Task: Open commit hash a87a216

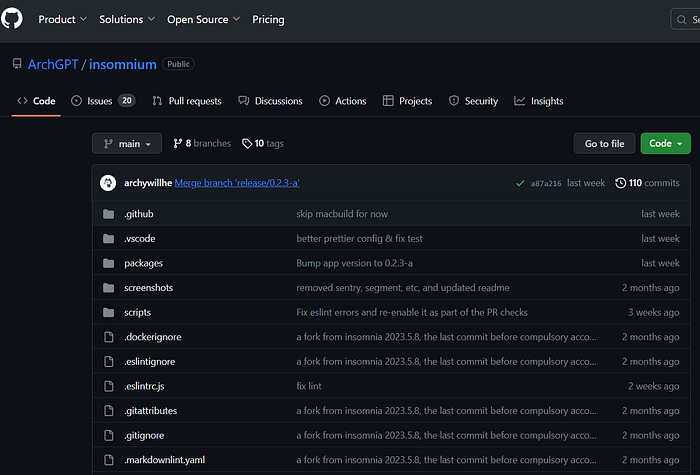Action: (546, 183)
